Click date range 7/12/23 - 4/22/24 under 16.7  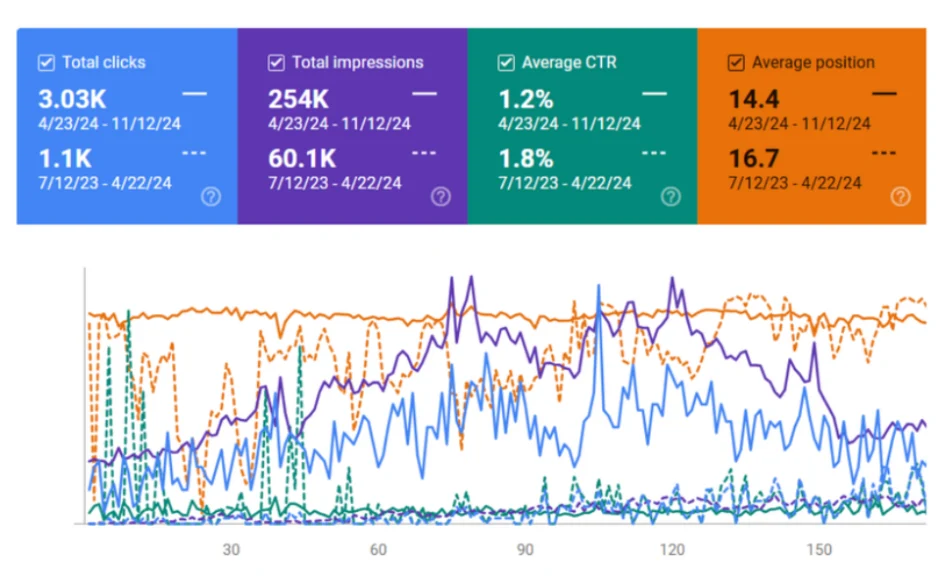pyautogui.click(x=794, y=183)
